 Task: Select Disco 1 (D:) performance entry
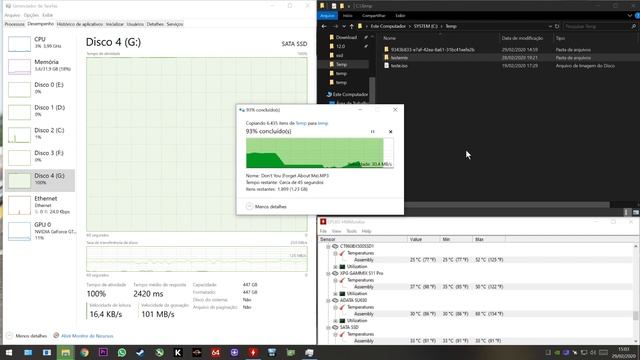click(x=40, y=111)
